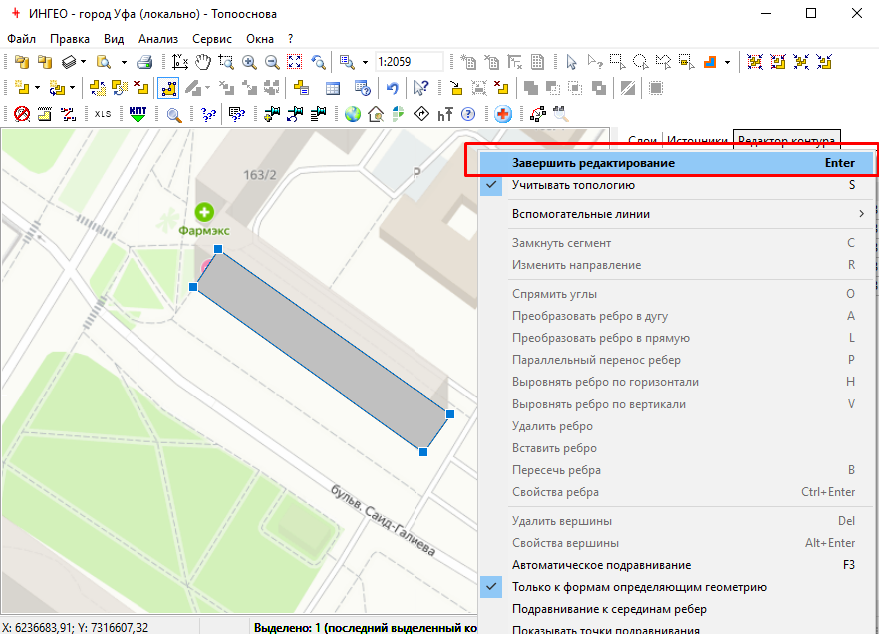Return to previous zoom view
The image size is (879, 634).
pos(318,62)
